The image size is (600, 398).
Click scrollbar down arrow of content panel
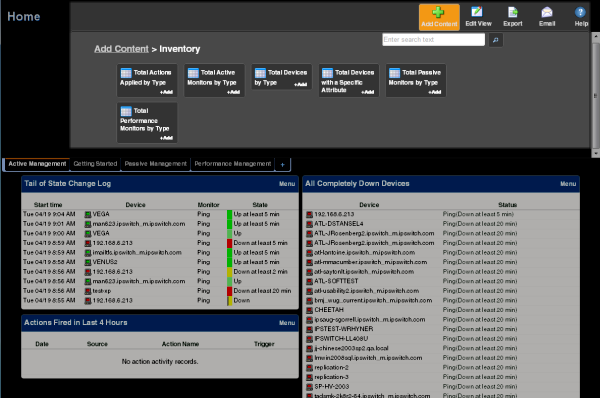(x=595, y=153)
